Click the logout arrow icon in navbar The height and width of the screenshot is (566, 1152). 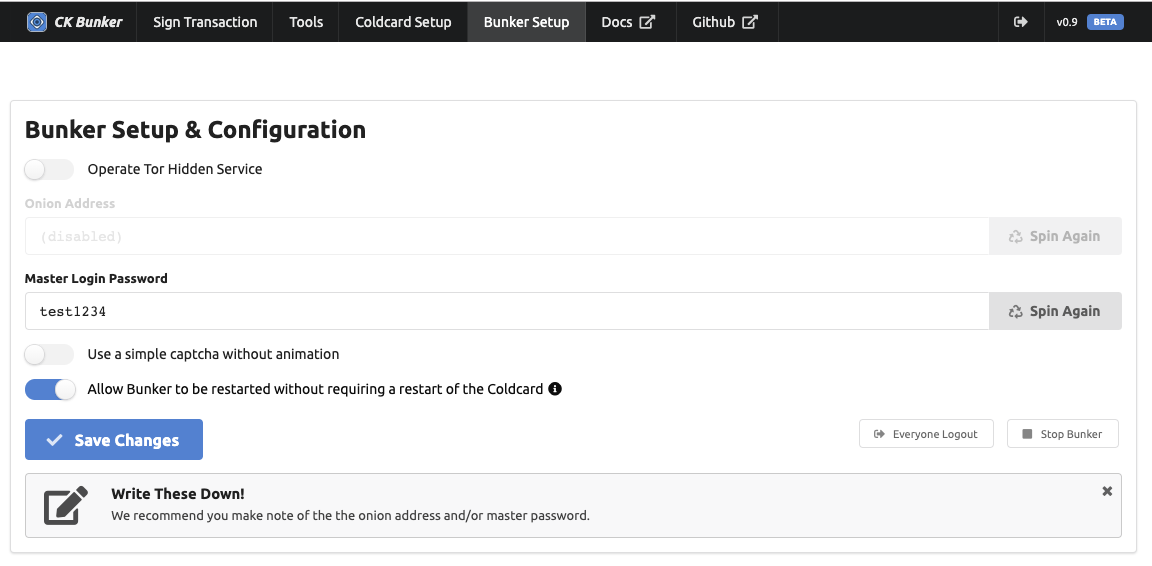tap(1020, 22)
